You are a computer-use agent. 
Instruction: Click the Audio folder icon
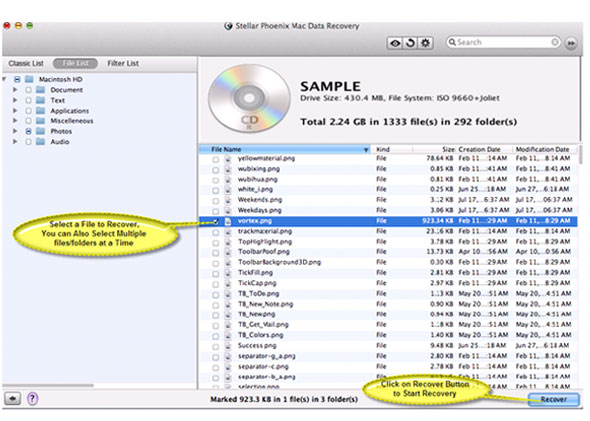pyautogui.click(x=41, y=142)
